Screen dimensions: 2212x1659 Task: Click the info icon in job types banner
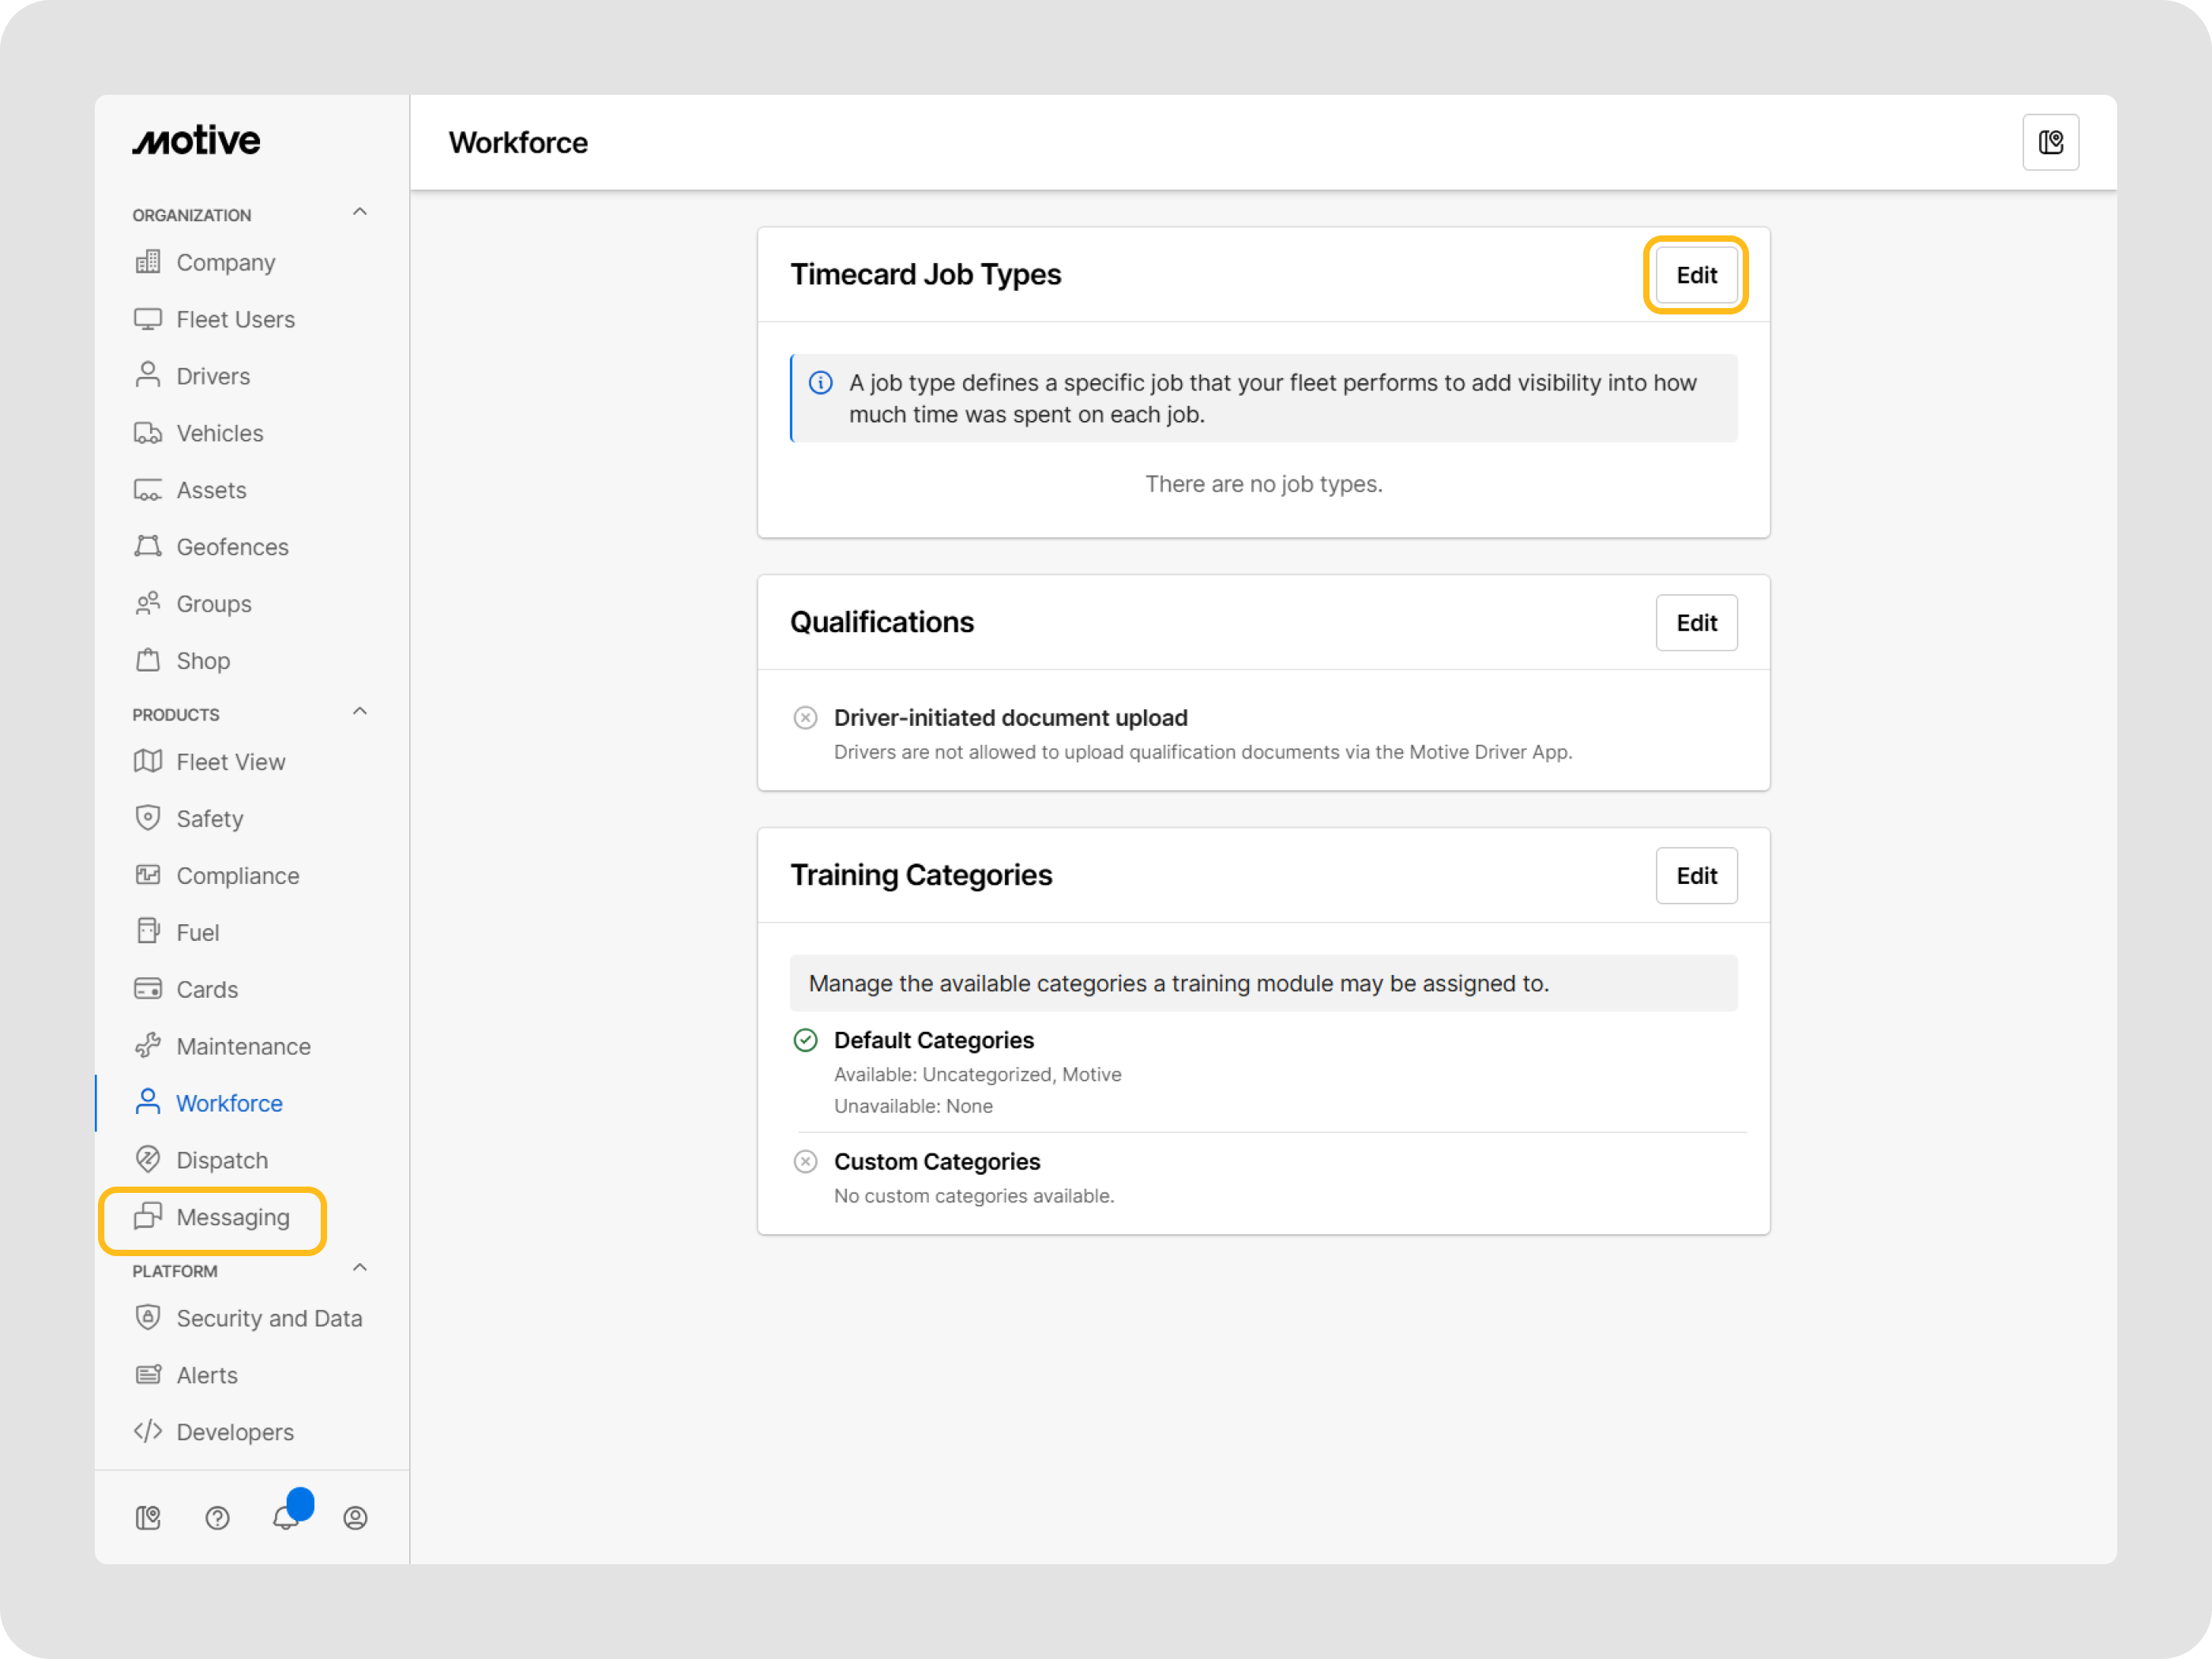820,383
